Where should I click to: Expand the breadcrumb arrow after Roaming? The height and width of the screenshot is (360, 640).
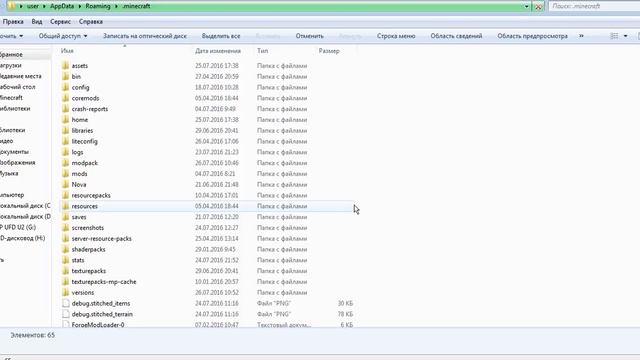116,7
